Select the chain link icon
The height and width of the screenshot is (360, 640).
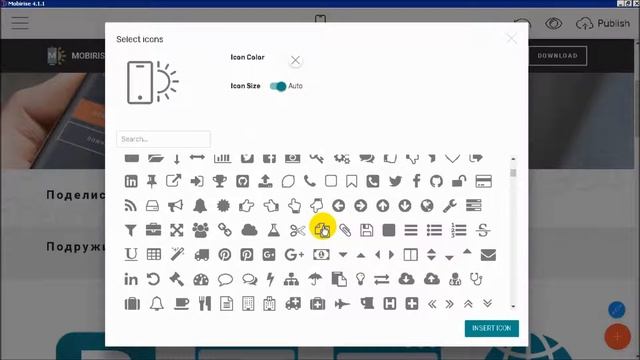click(x=224, y=230)
